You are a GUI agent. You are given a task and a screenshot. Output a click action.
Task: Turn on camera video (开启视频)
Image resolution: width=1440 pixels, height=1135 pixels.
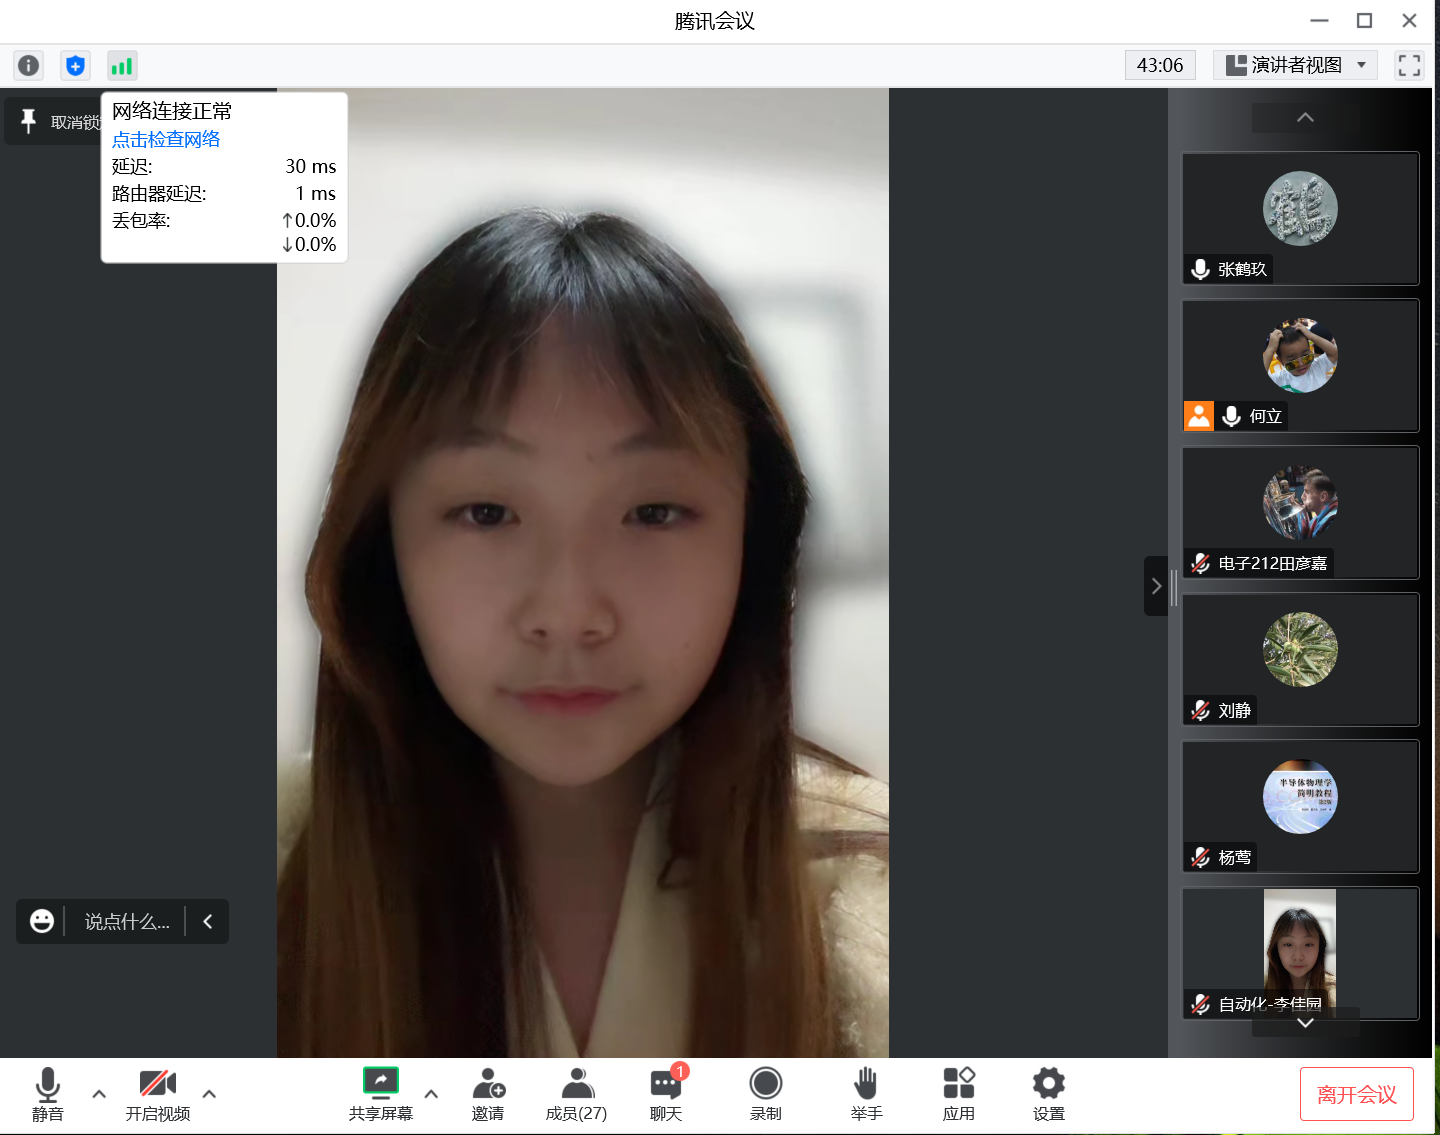pos(158,1094)
